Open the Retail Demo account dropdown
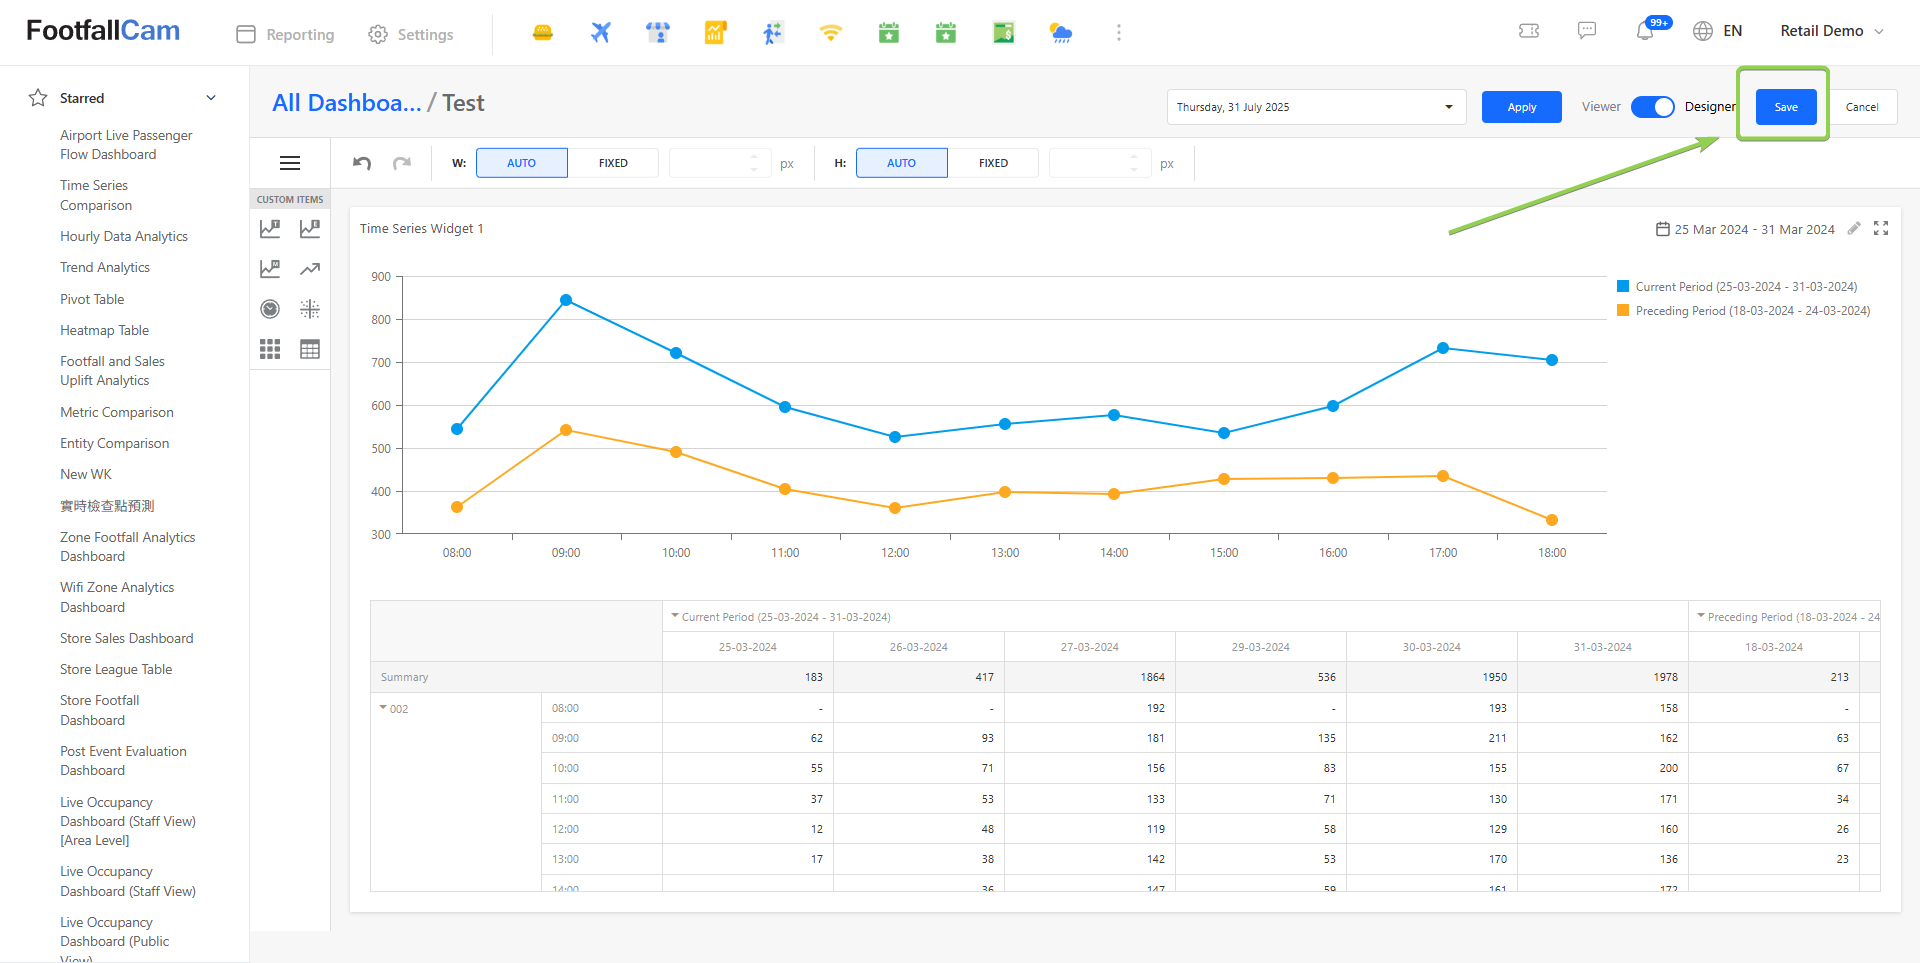This screenshot has width=1920, height=963. 1832,31
